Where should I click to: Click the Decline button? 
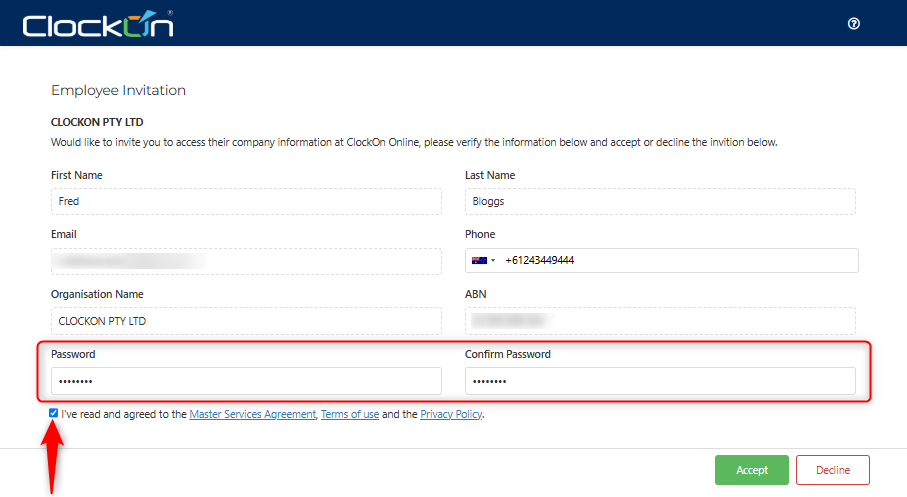tap(833, 470)
